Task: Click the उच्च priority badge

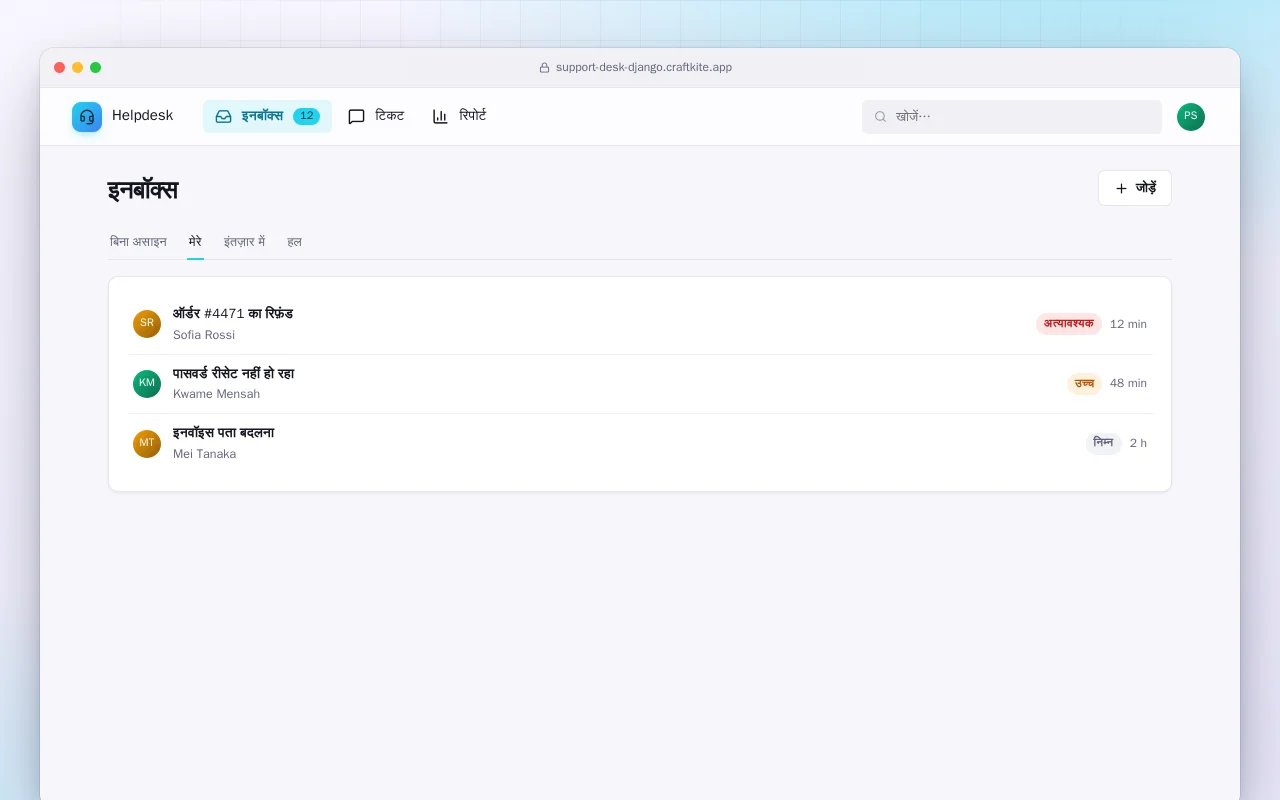Action: [1084, 384]
